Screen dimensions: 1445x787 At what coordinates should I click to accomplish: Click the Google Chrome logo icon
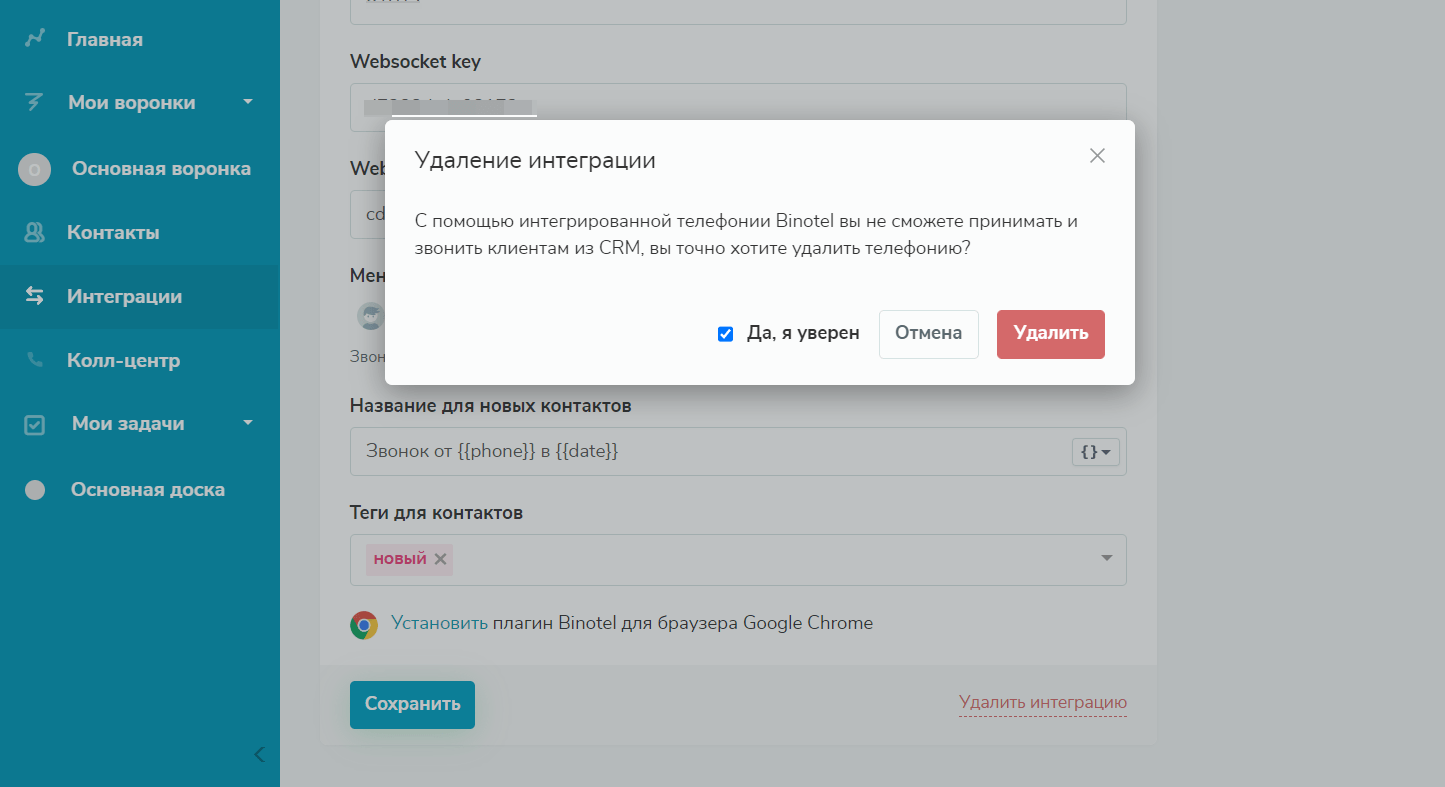[x=364, y=625]
